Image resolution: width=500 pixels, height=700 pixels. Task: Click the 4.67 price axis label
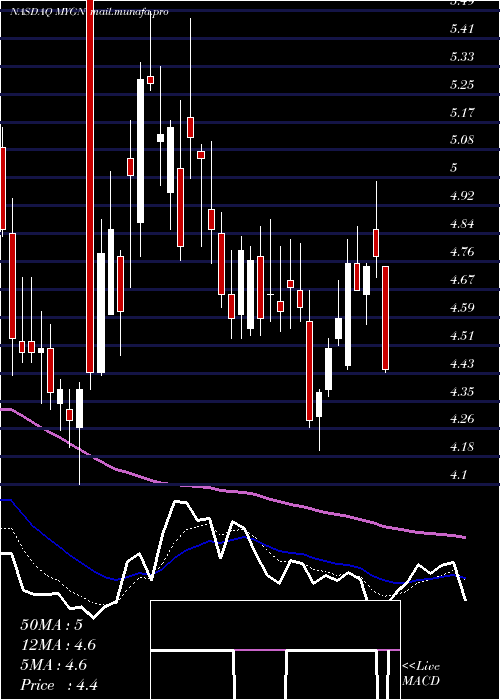462,280
